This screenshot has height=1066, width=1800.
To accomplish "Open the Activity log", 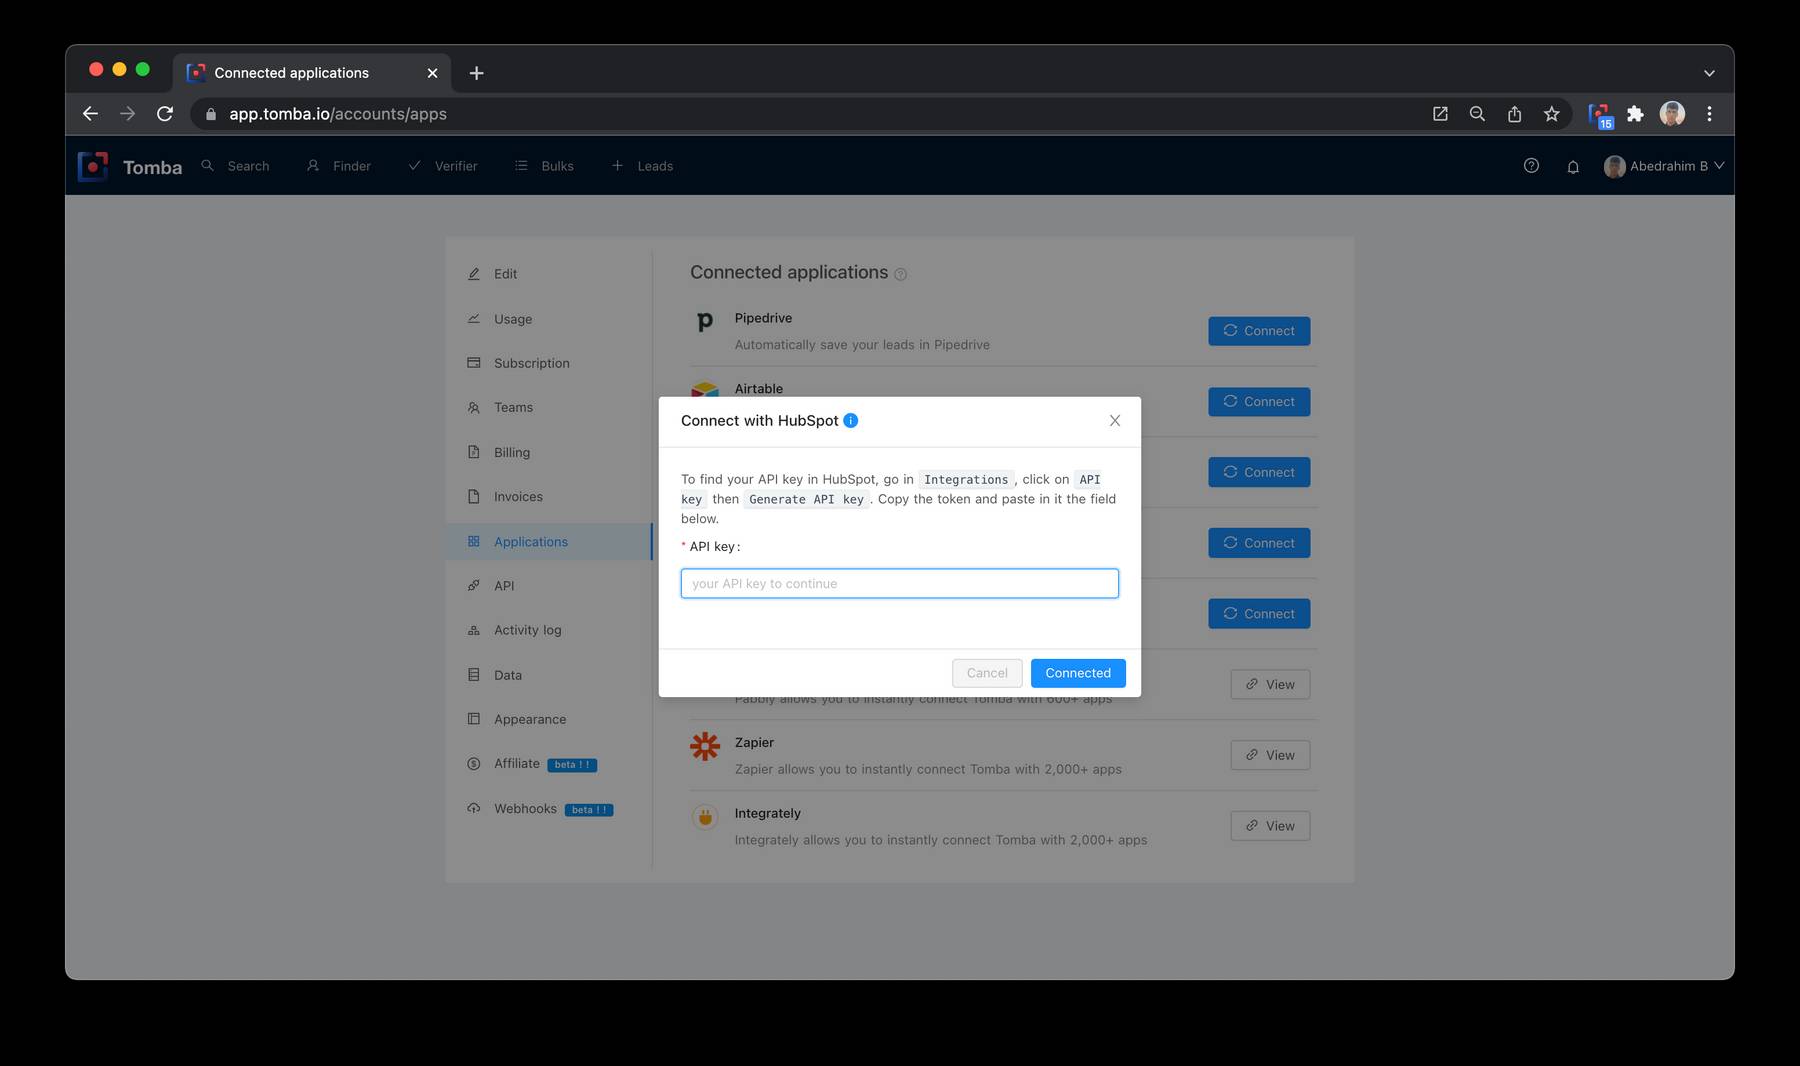I will [549, 630].
